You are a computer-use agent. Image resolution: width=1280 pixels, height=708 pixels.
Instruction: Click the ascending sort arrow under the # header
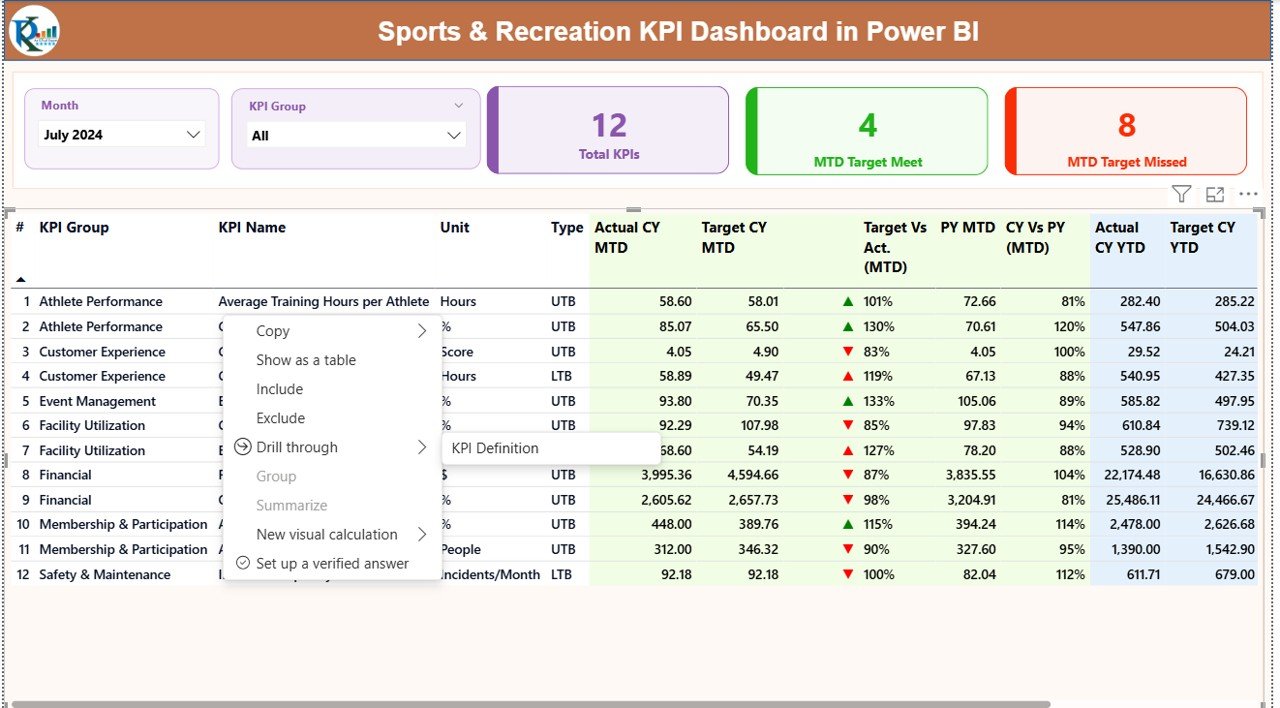coord(19,281)
